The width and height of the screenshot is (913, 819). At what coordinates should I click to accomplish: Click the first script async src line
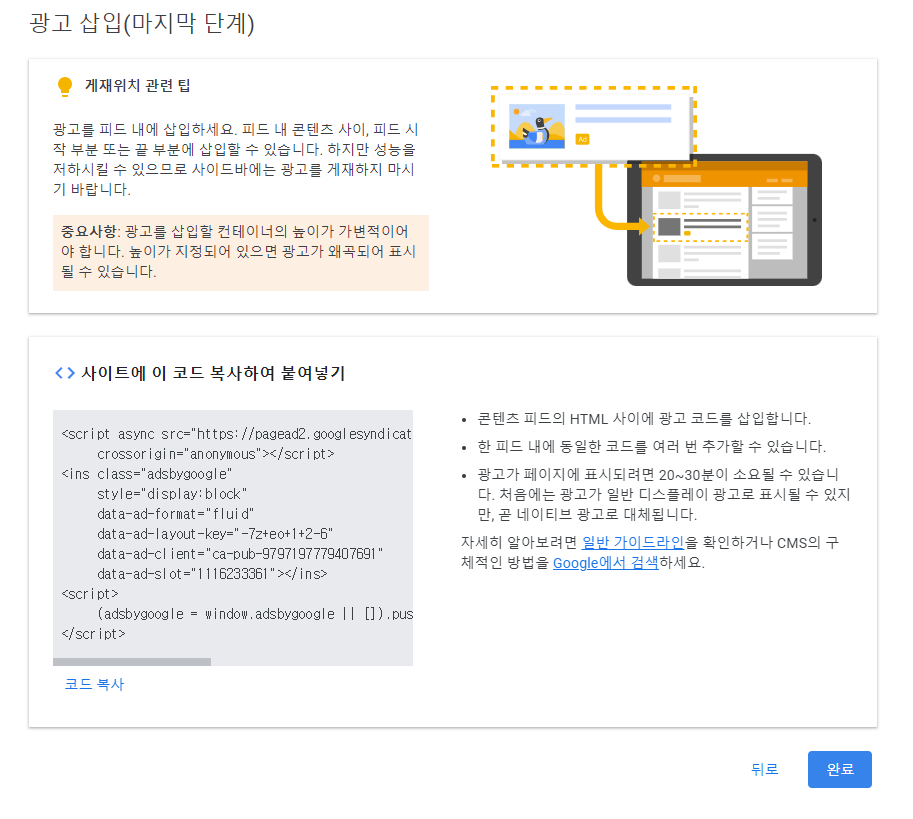coord(236,434)
